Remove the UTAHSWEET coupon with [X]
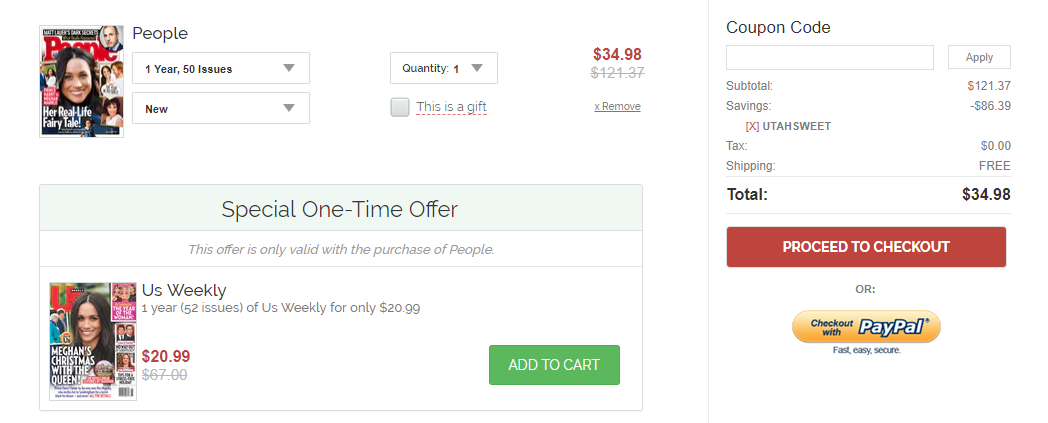The image size is (1048, 423). click(752, 126)
